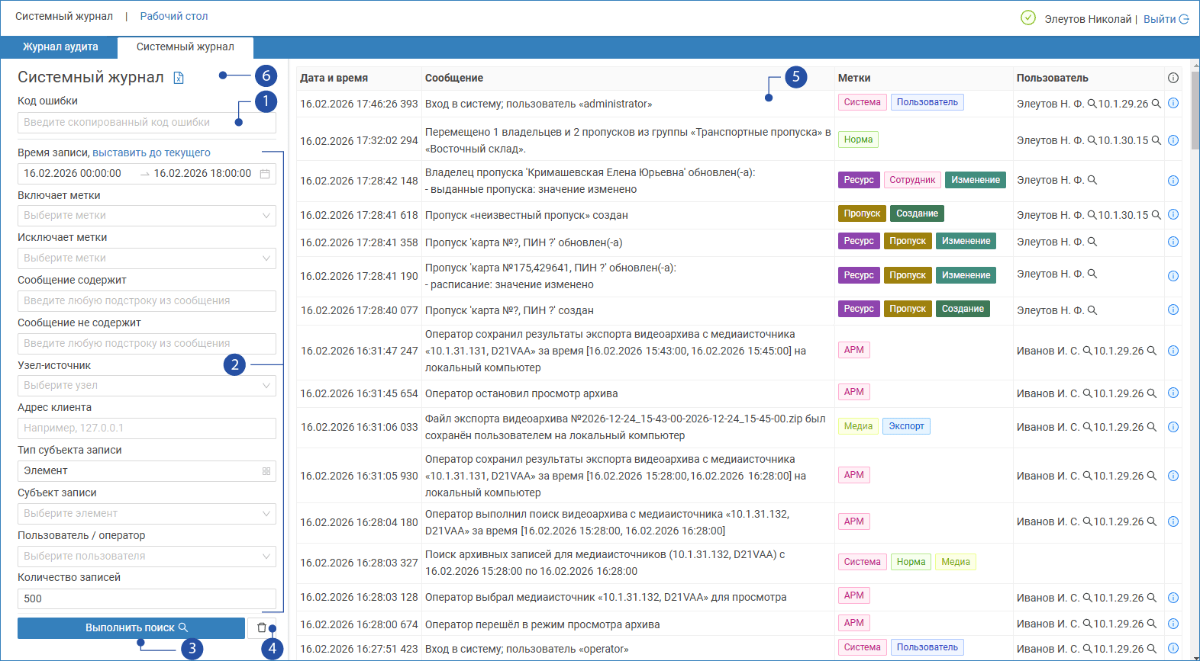Click the vertical scrollbar of the journal table
This screenshot has width=1200, height=661.
pyautogui.click(x=1193, y=360)
